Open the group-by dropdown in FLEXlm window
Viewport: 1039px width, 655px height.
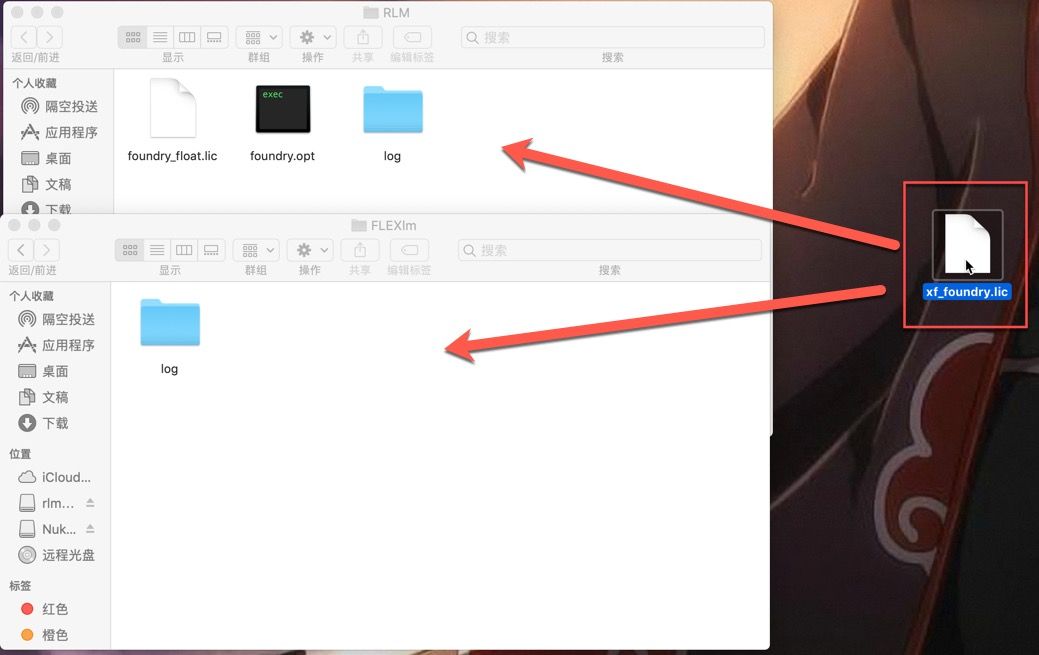tap(257, 250)
